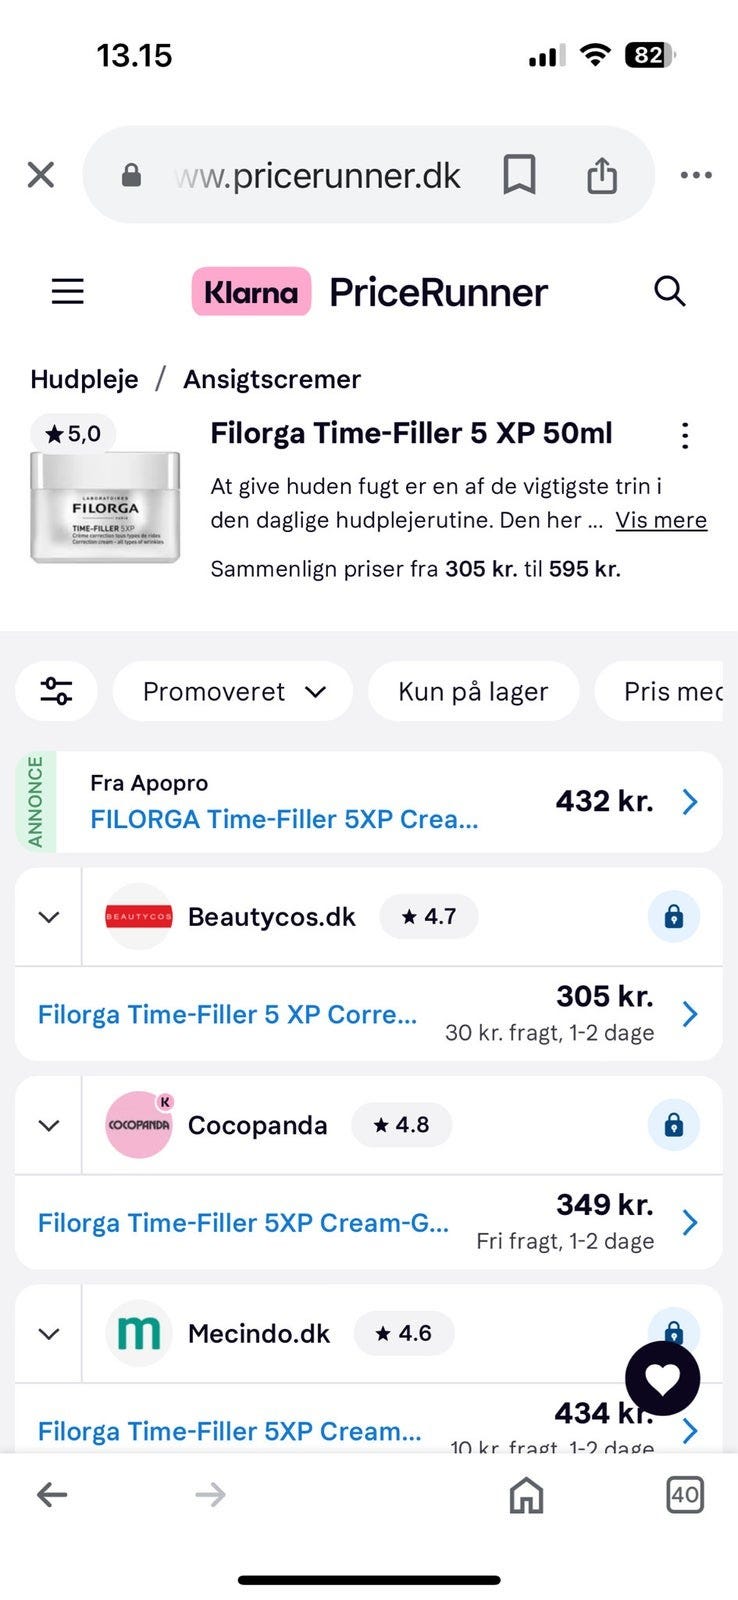Open the filter settings sliders icon
Image resolution: width=738 pixels, height=1600 pixels.
point(56,691)
